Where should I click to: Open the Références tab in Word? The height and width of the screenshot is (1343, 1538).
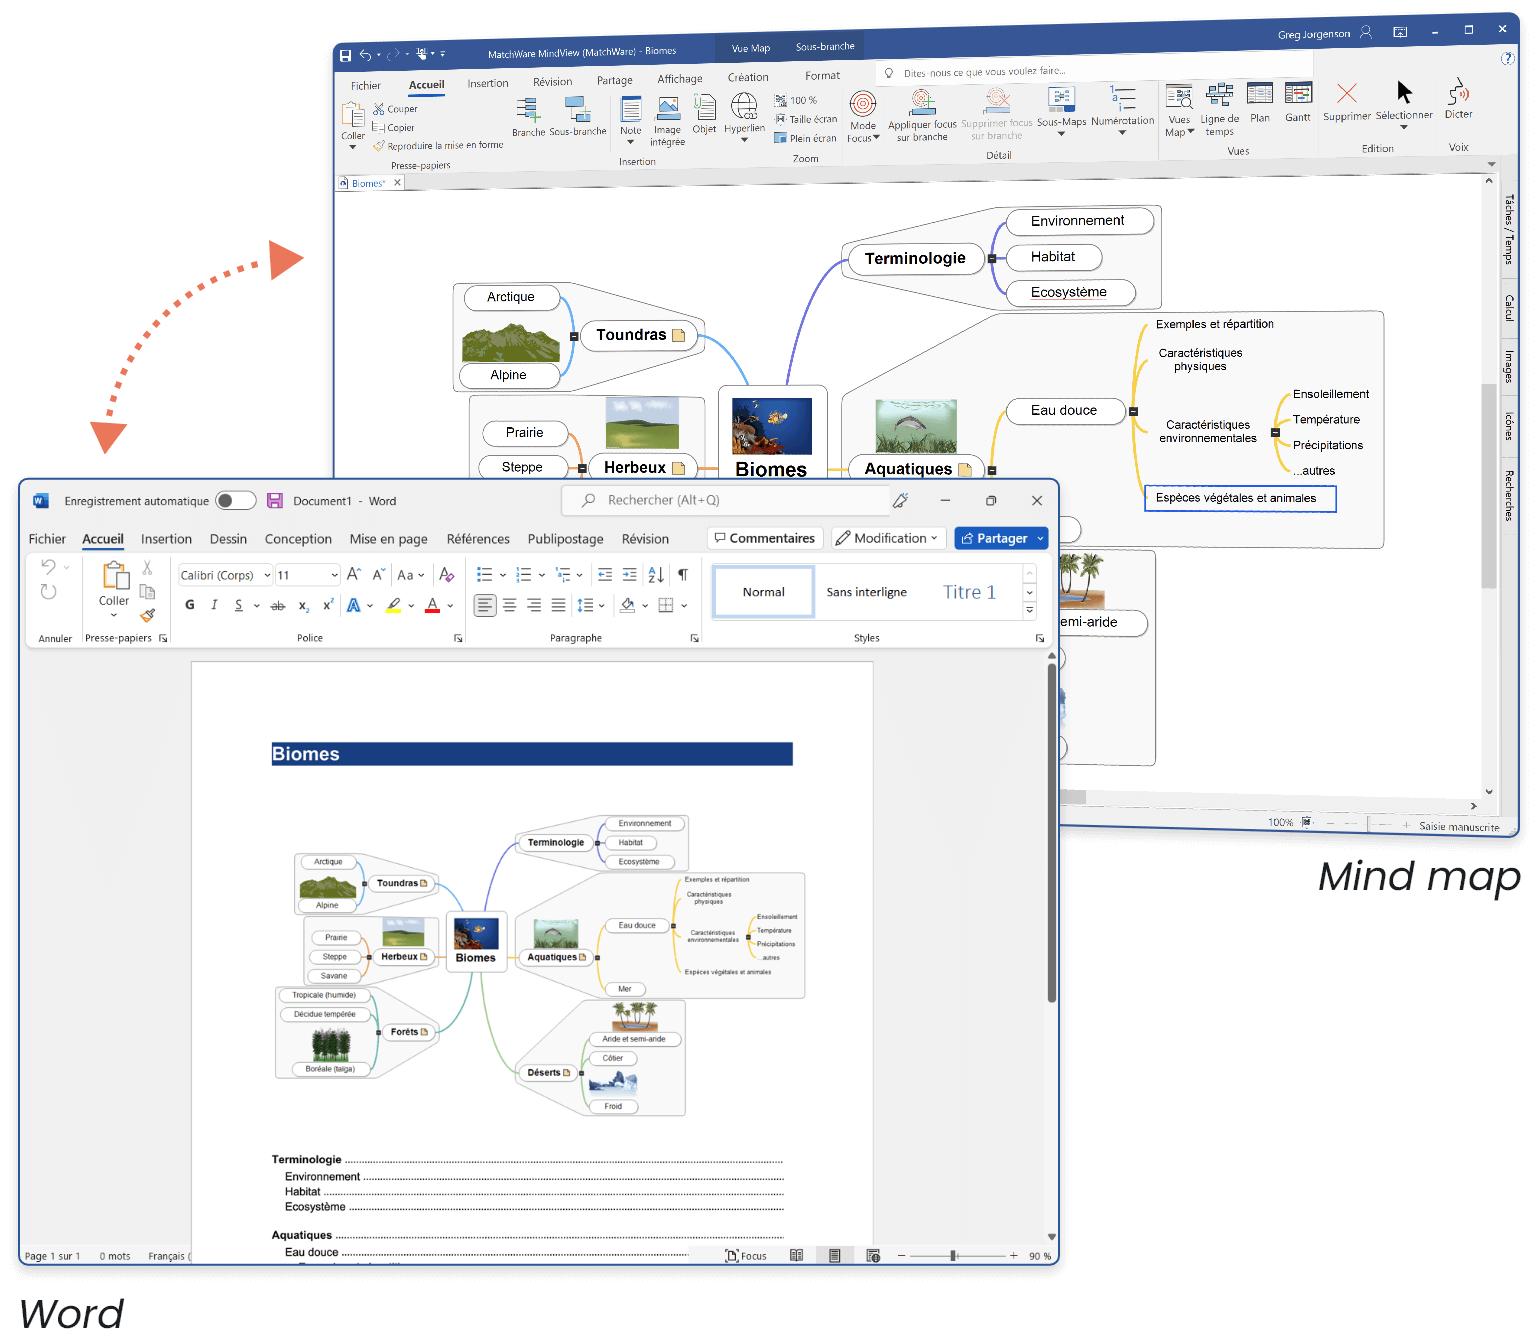pyautogui.click(x=478, y=539)
